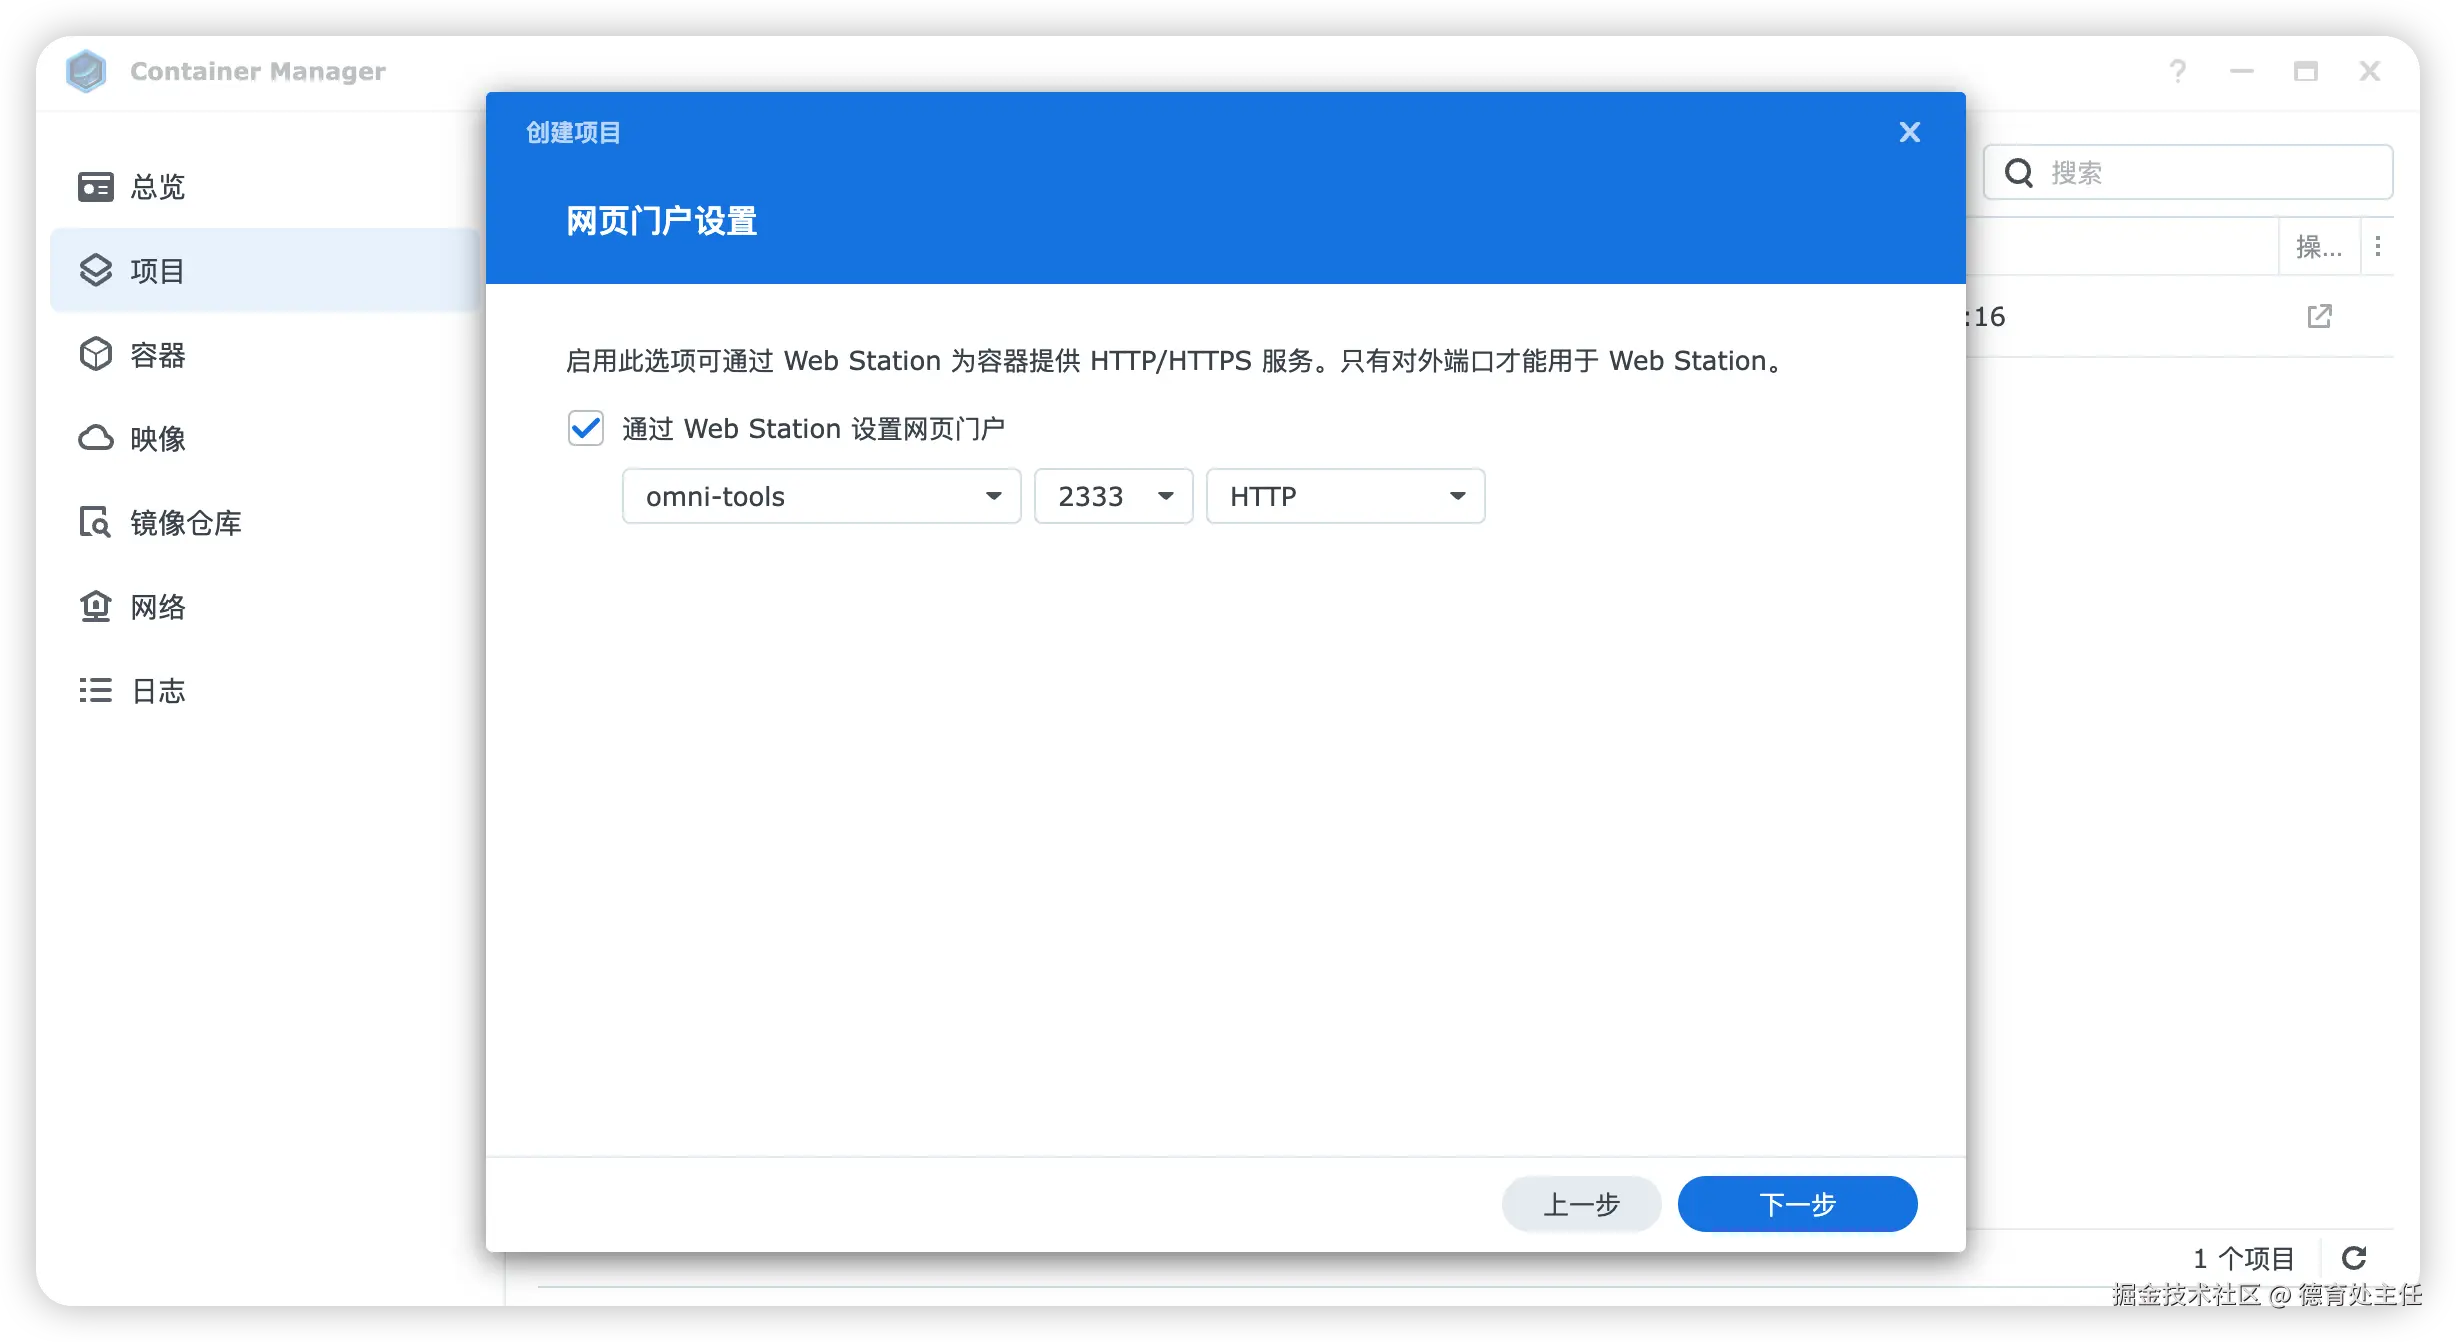The height and width of the screenshot is (1342, 2456).
Task: Open the 映像 image cloud icon
Action: (x=96, y=438)
